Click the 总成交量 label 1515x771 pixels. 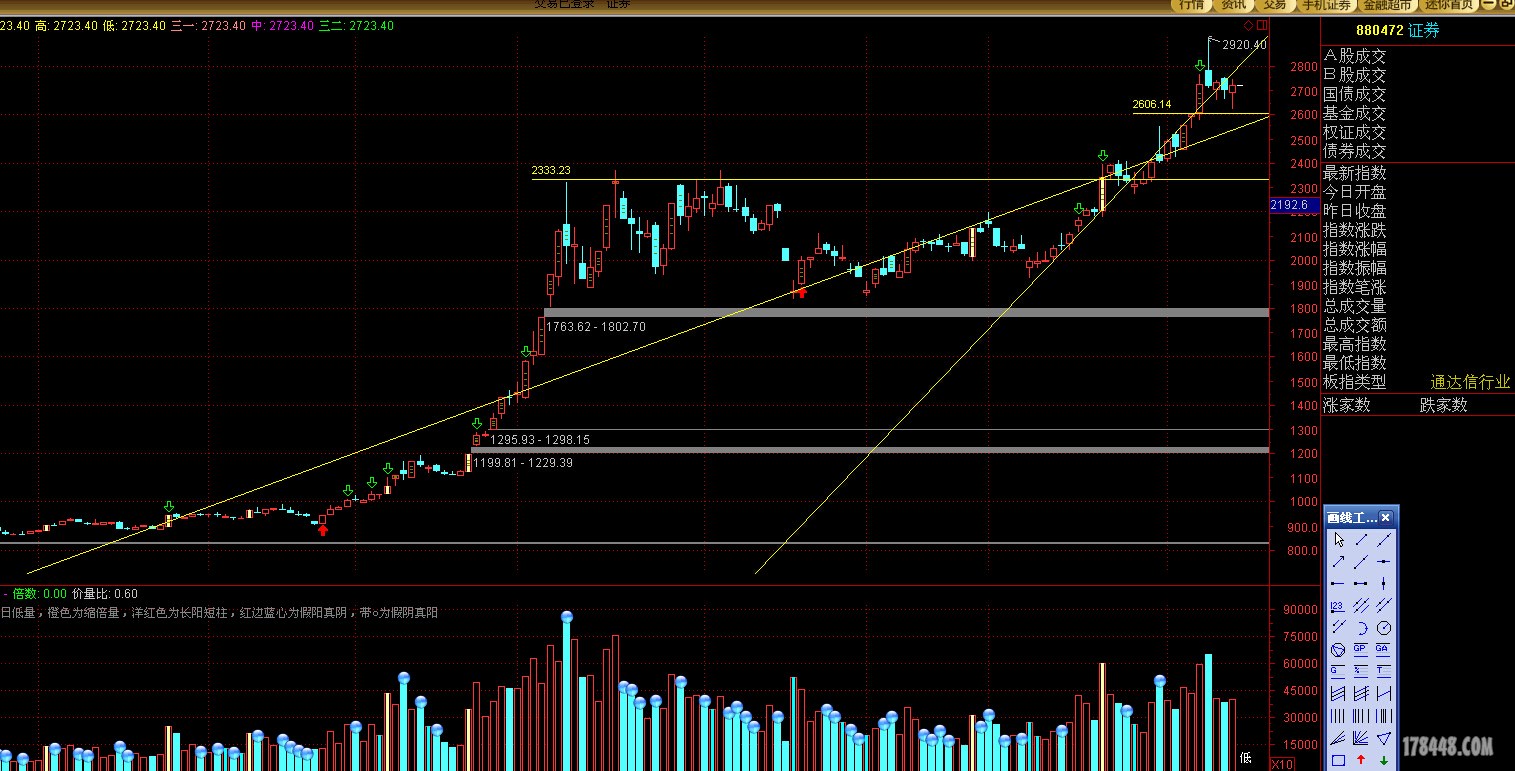point(1355,306)
